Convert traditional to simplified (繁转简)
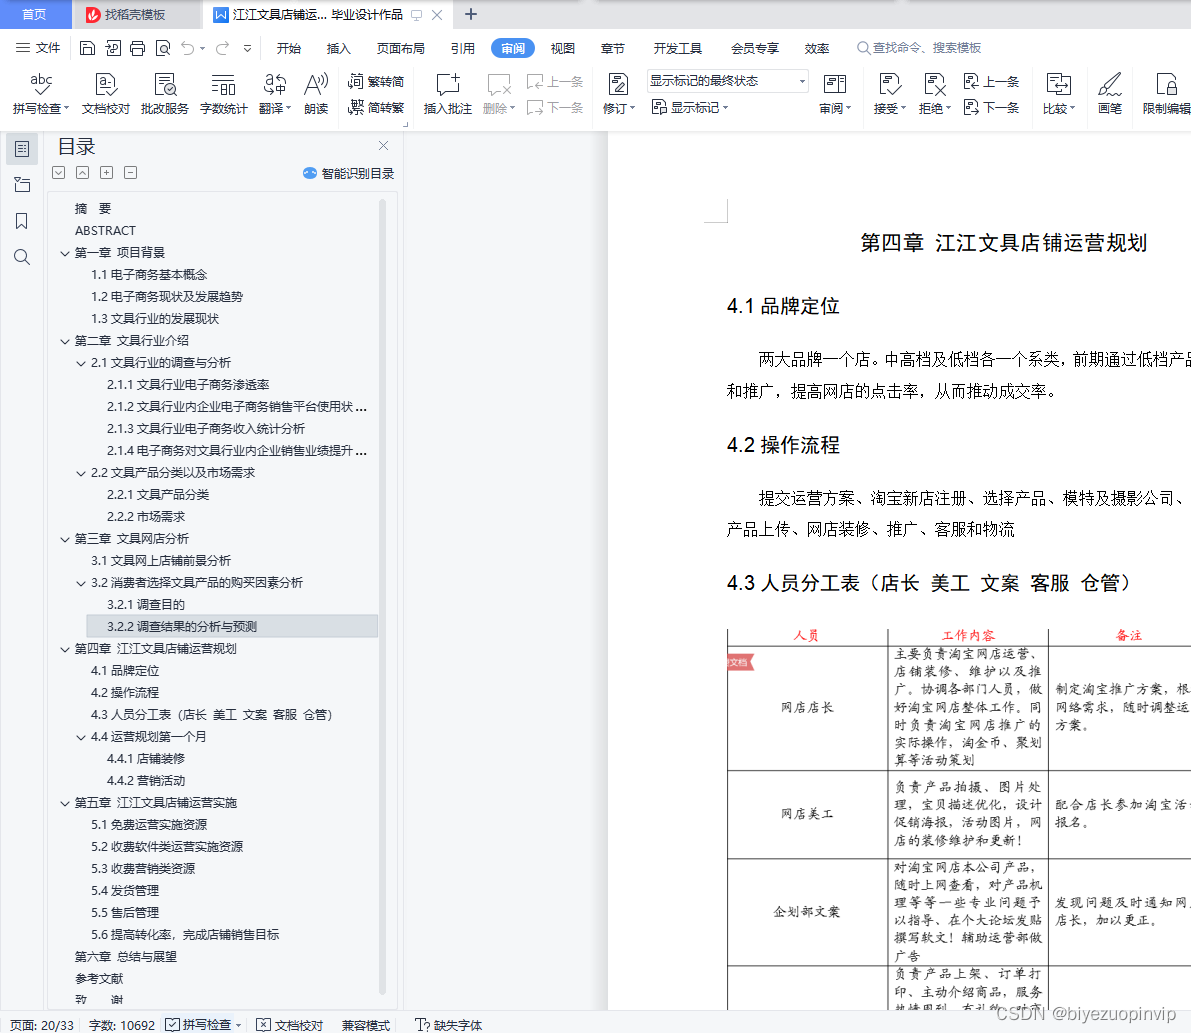The width and height of the screenshot is (1191, 1033). pyautogui.click(x=376, y=81)
